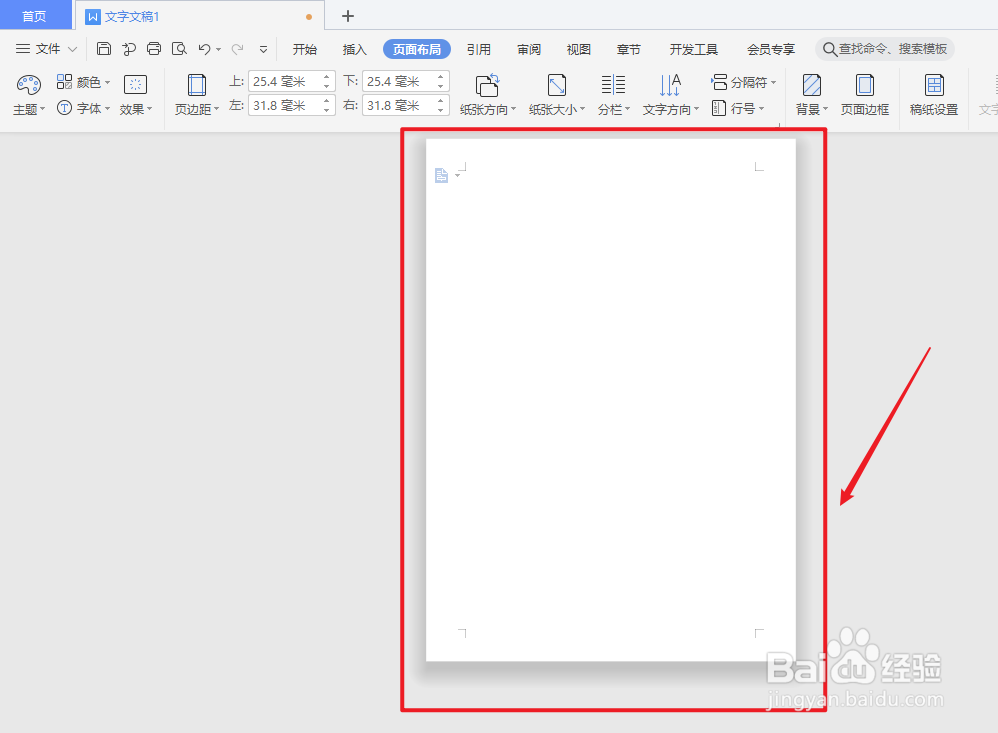The image size is (998, 733).
Task: Expand the quick access toolbar customize arrow
Action: tap(264, 49)
